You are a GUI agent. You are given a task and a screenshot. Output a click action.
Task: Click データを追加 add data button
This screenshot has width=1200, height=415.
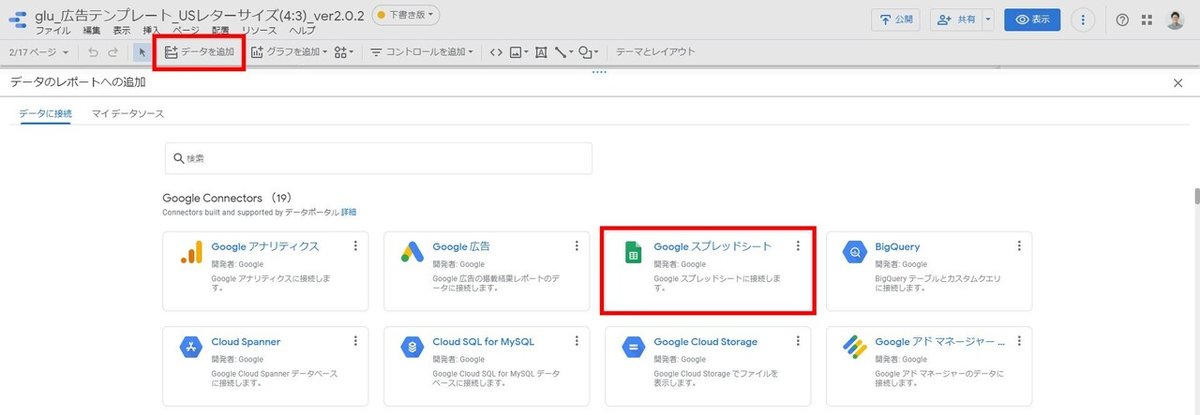click(199, 51)
